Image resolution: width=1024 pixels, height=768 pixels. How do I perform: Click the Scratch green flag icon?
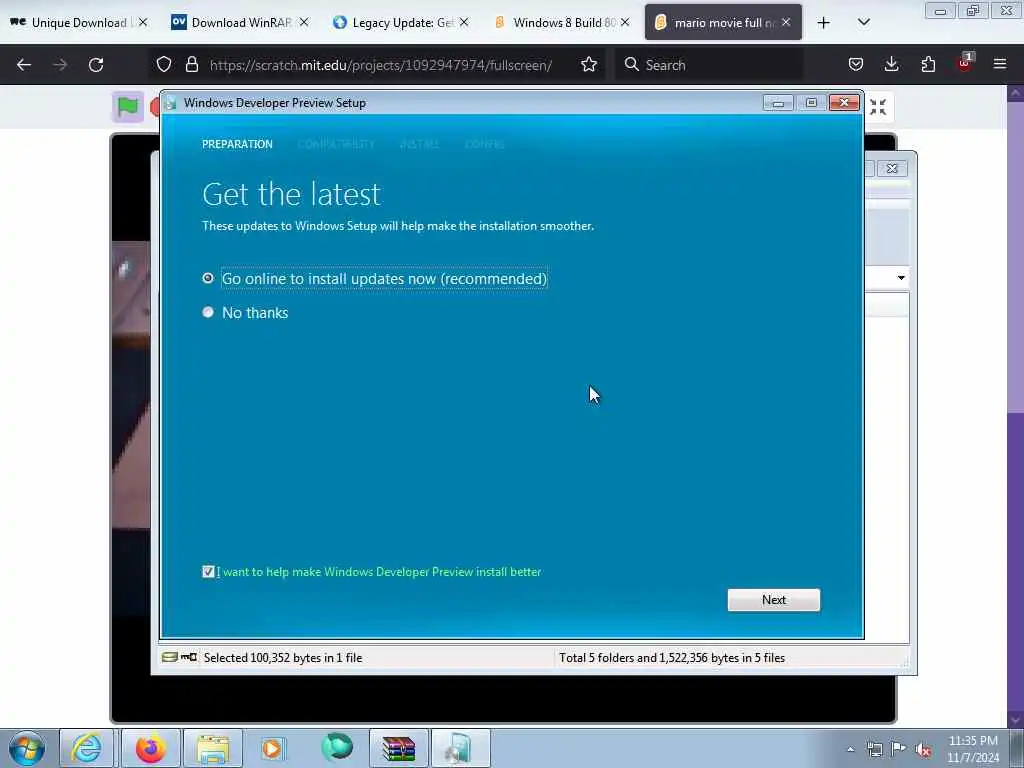pyautogui.click(x=127, y=106)
